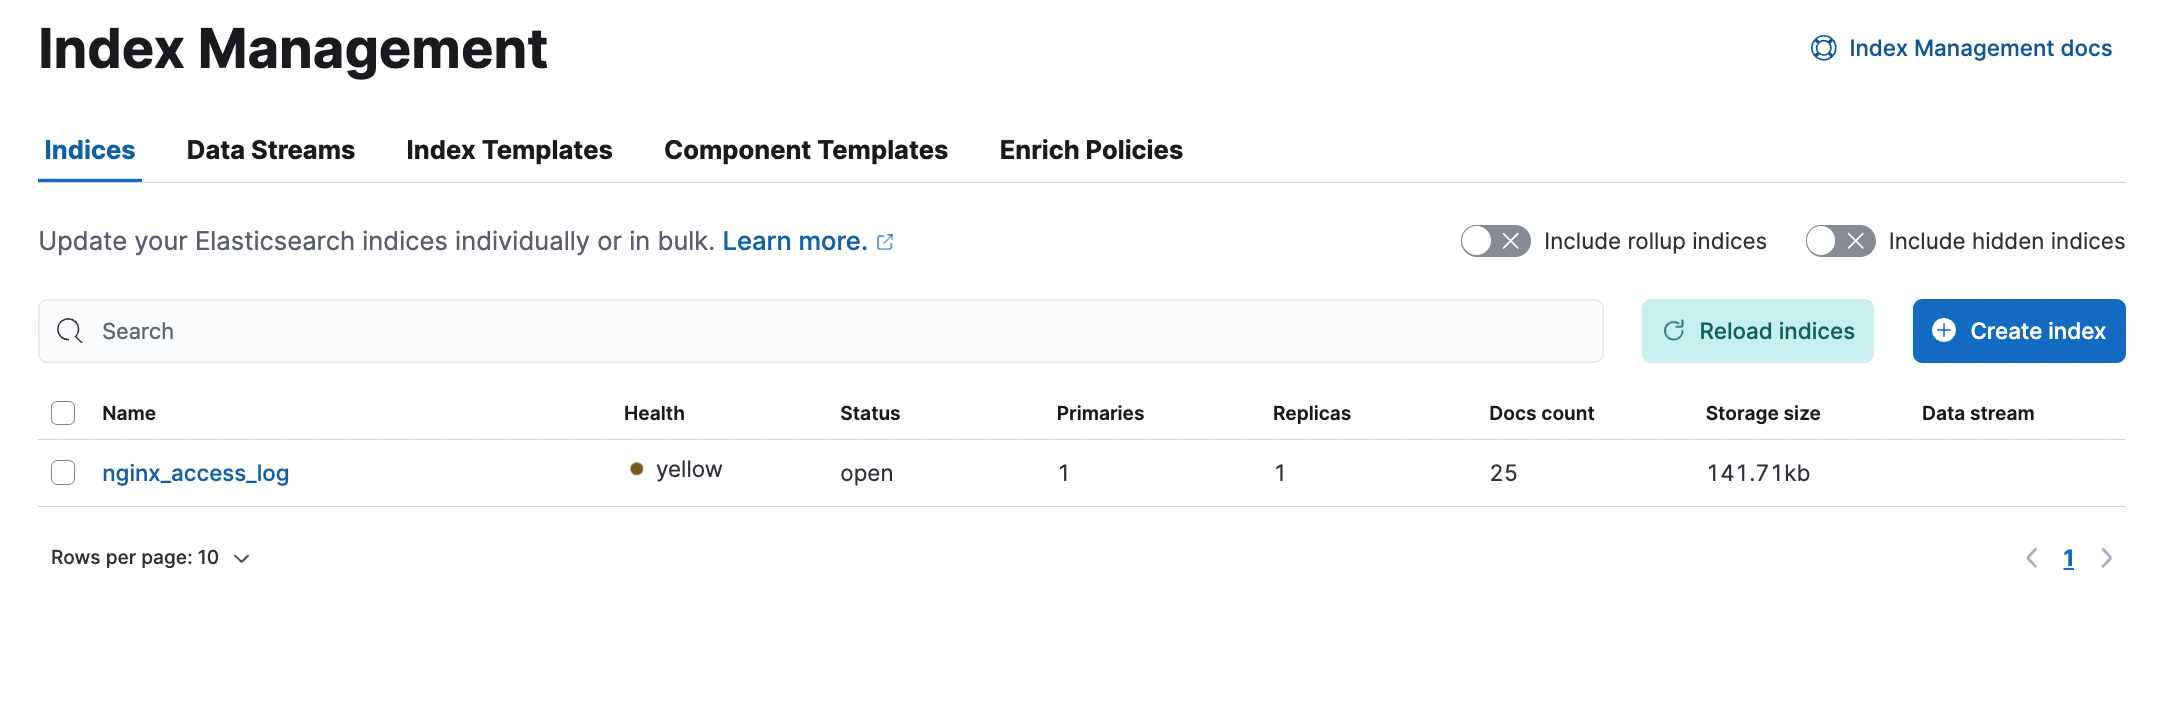Image resolution: width=2160 pixels, height=706 pixels.
Task: Go to next page with right arrow
Action: point(2107,558)
